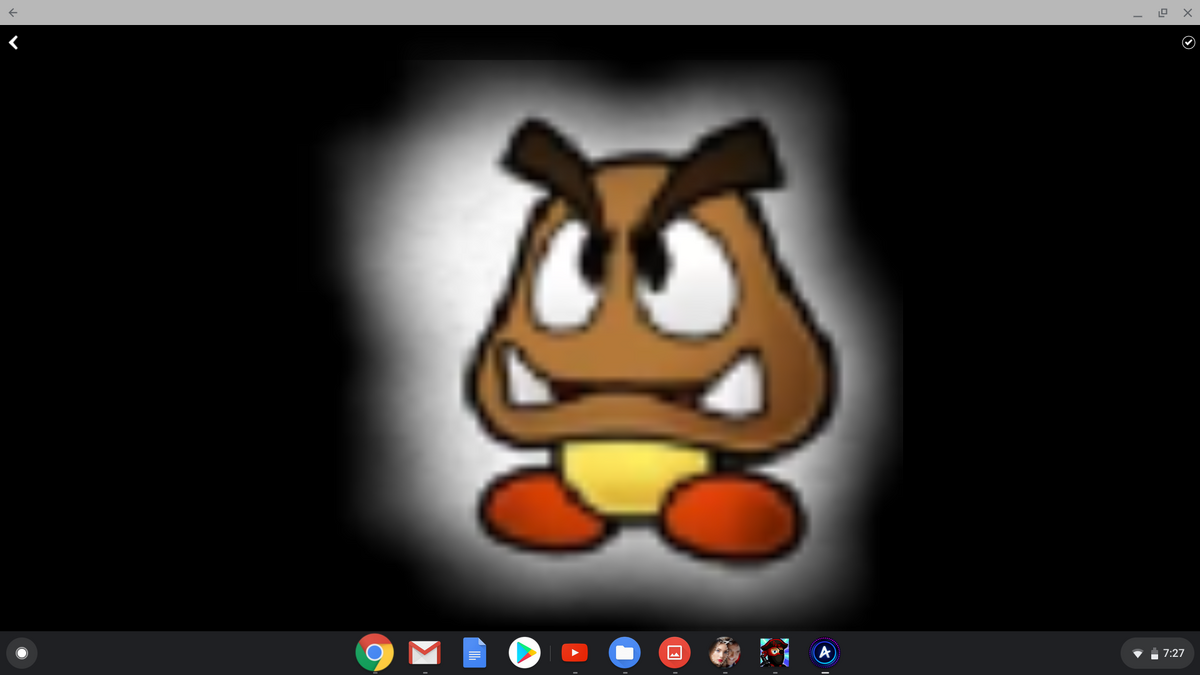Click the checkmark confirm icon

1188,42
